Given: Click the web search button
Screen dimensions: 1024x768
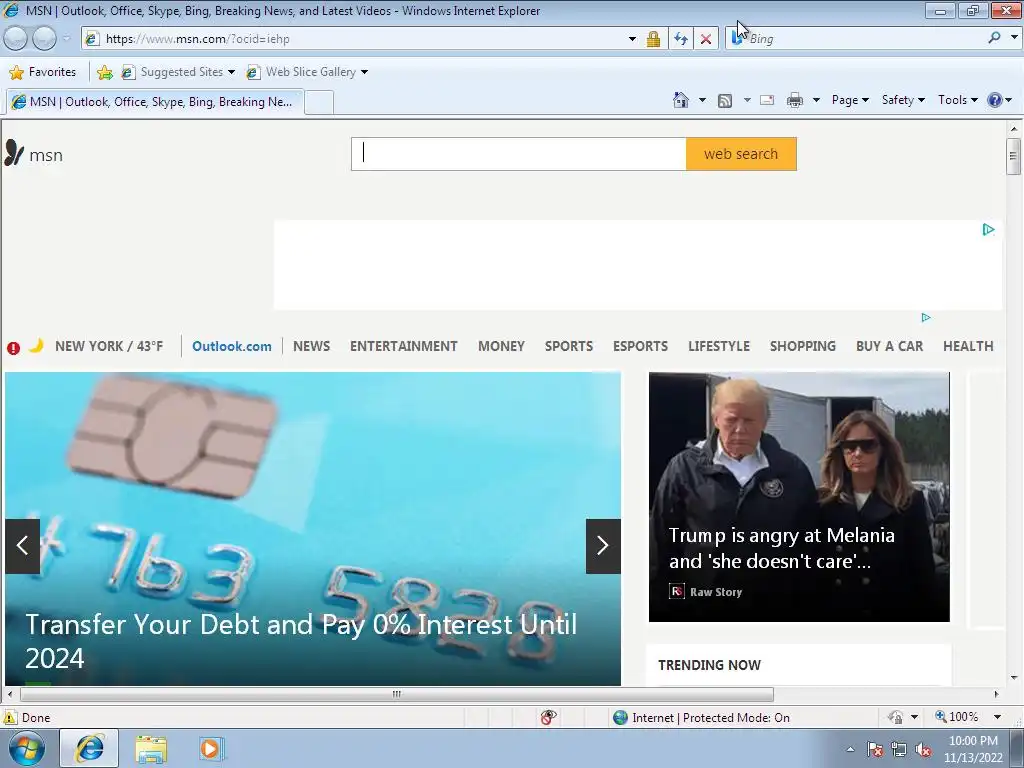Looking at the screenshot, I should click(741, 154).
